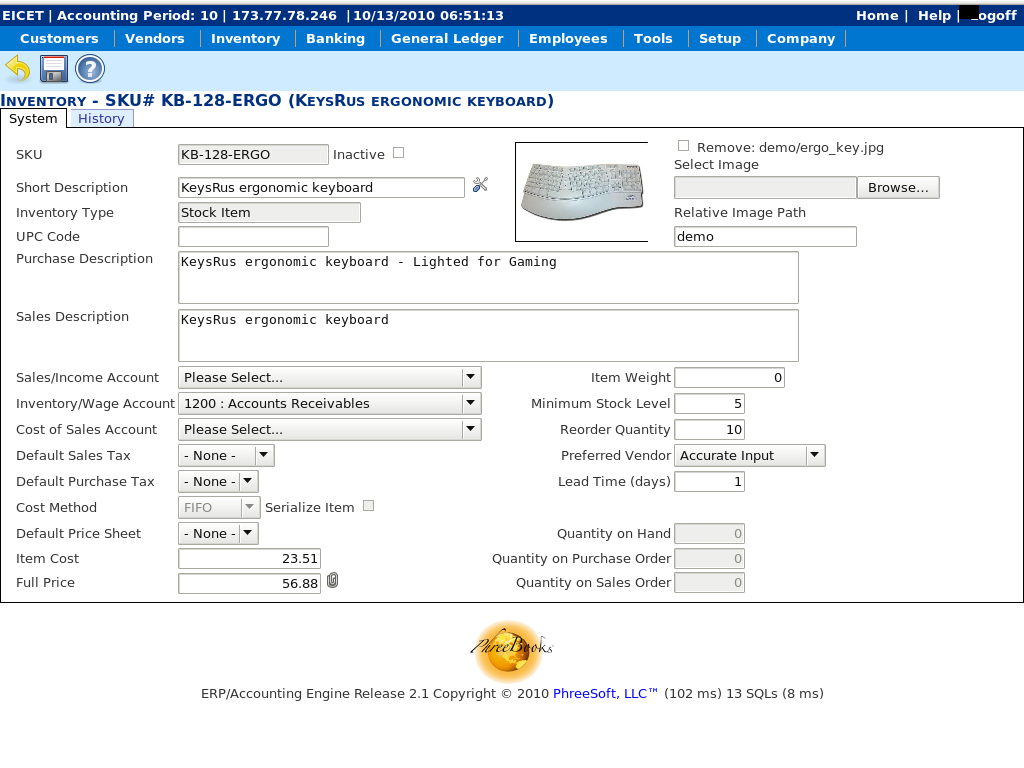Click the Item Weight field
This screenshot has height=768, width=1024.
coord(729,377)
